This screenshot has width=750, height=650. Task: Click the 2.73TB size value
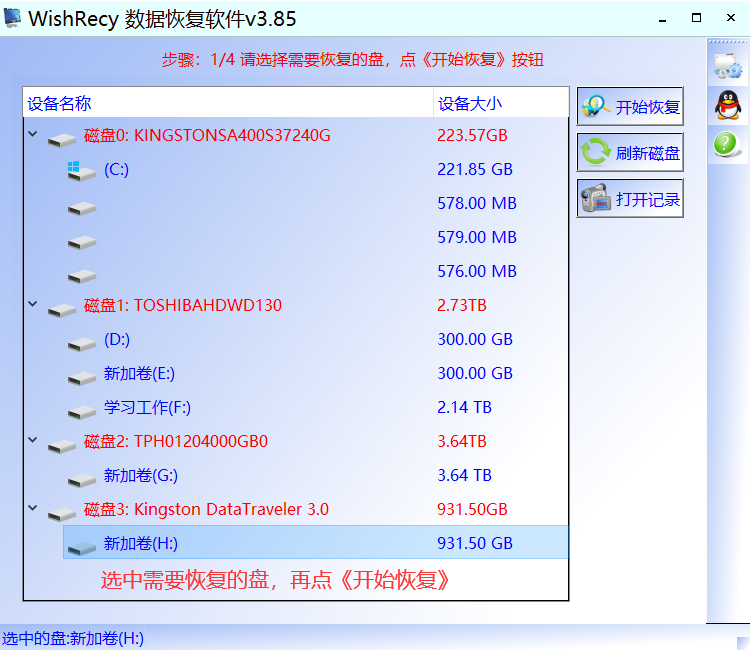462,305
